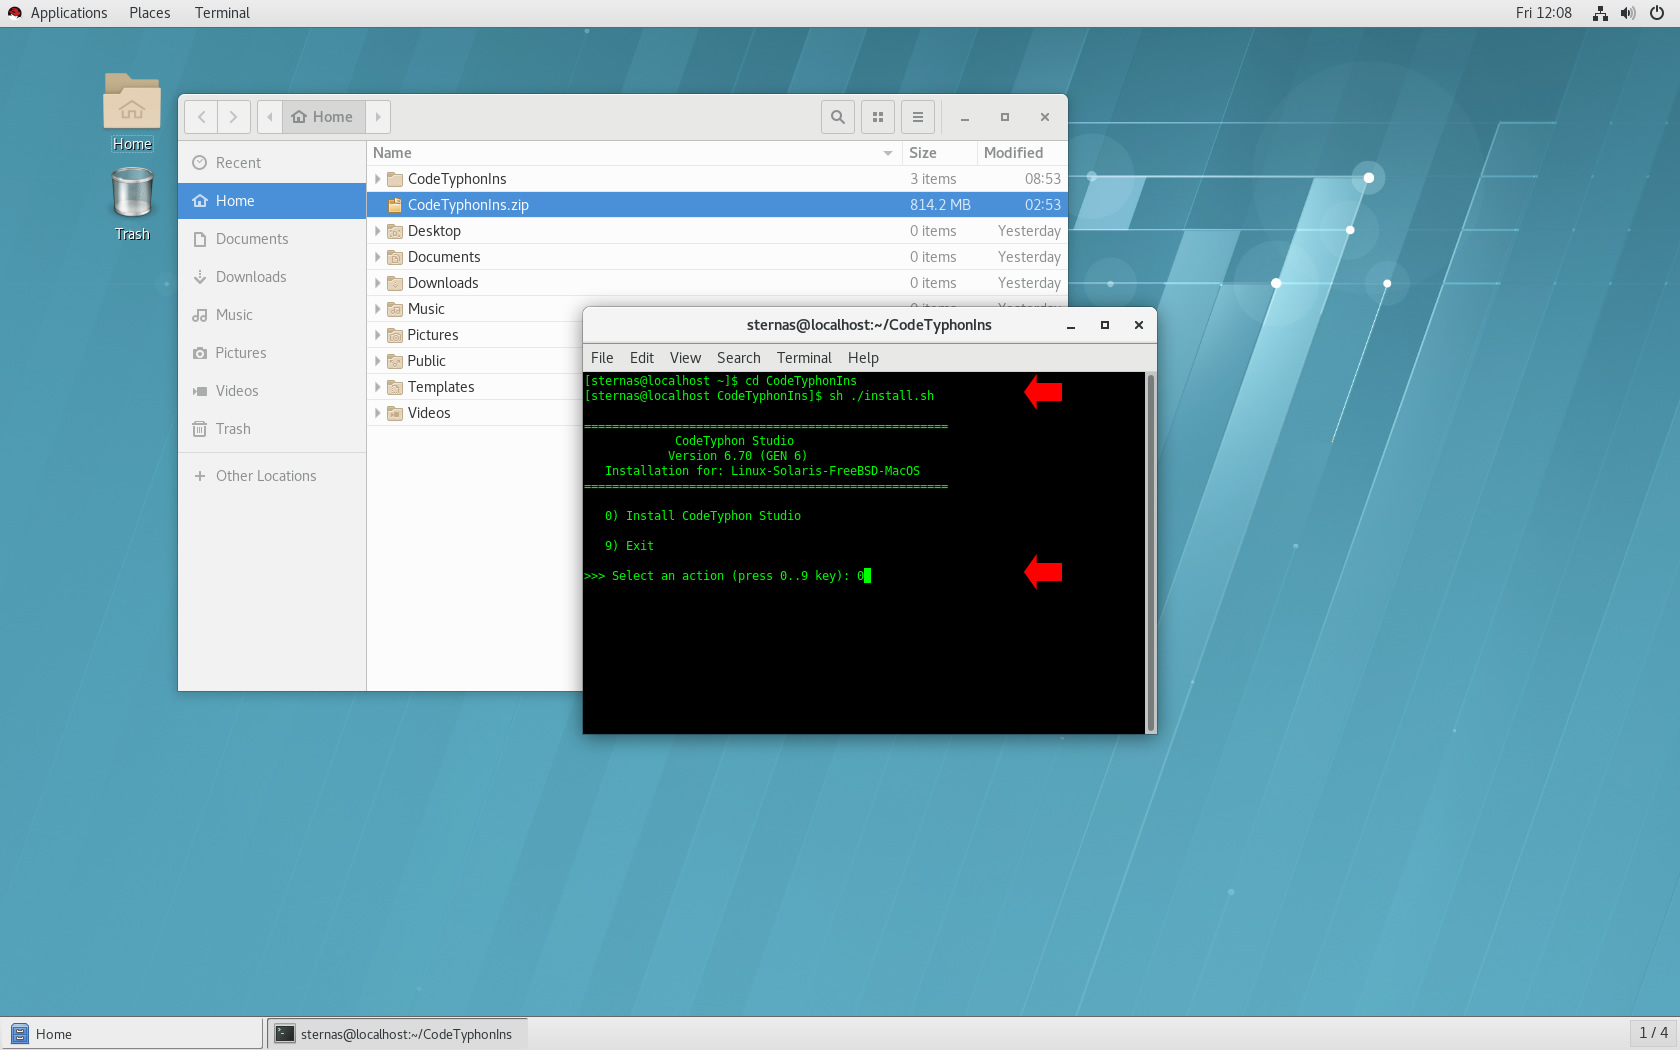1680x1050 pixels.
Task: Open terminal Search menu
Action: point(739,358)
